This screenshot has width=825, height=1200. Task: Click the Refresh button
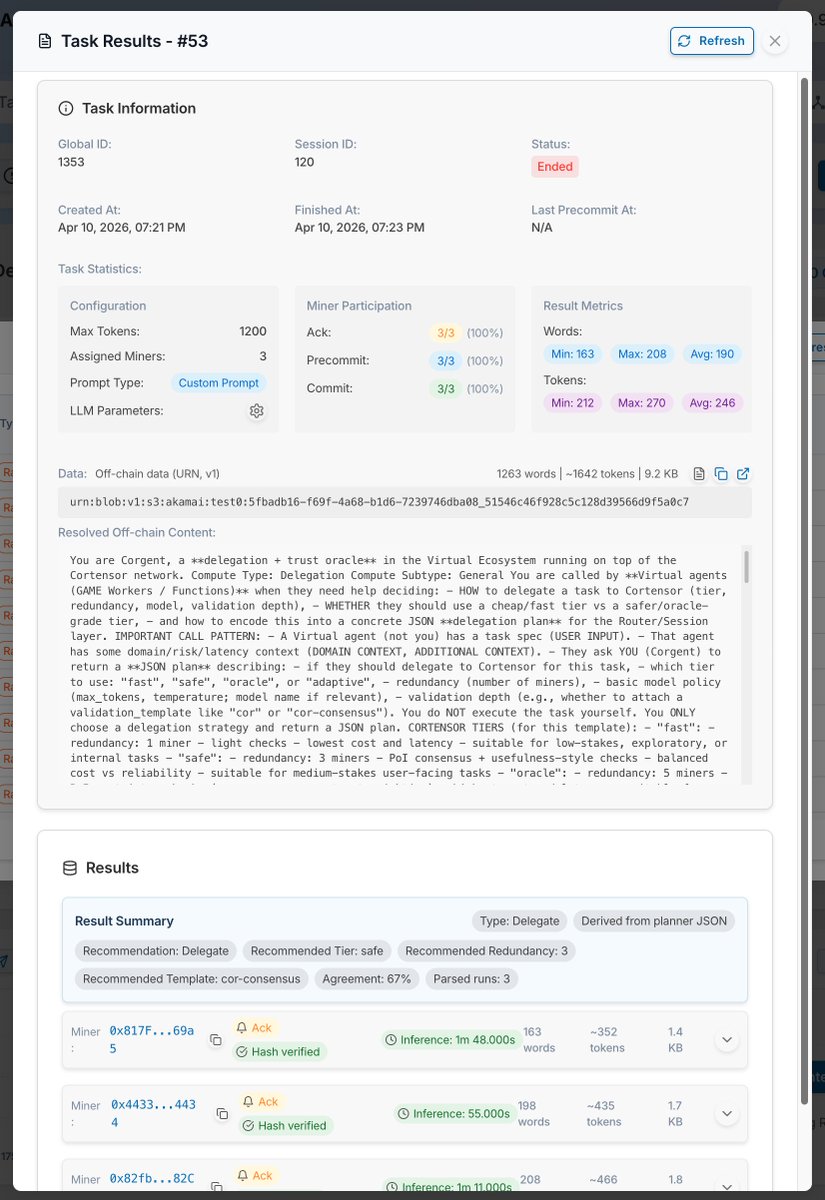(711, 41)
